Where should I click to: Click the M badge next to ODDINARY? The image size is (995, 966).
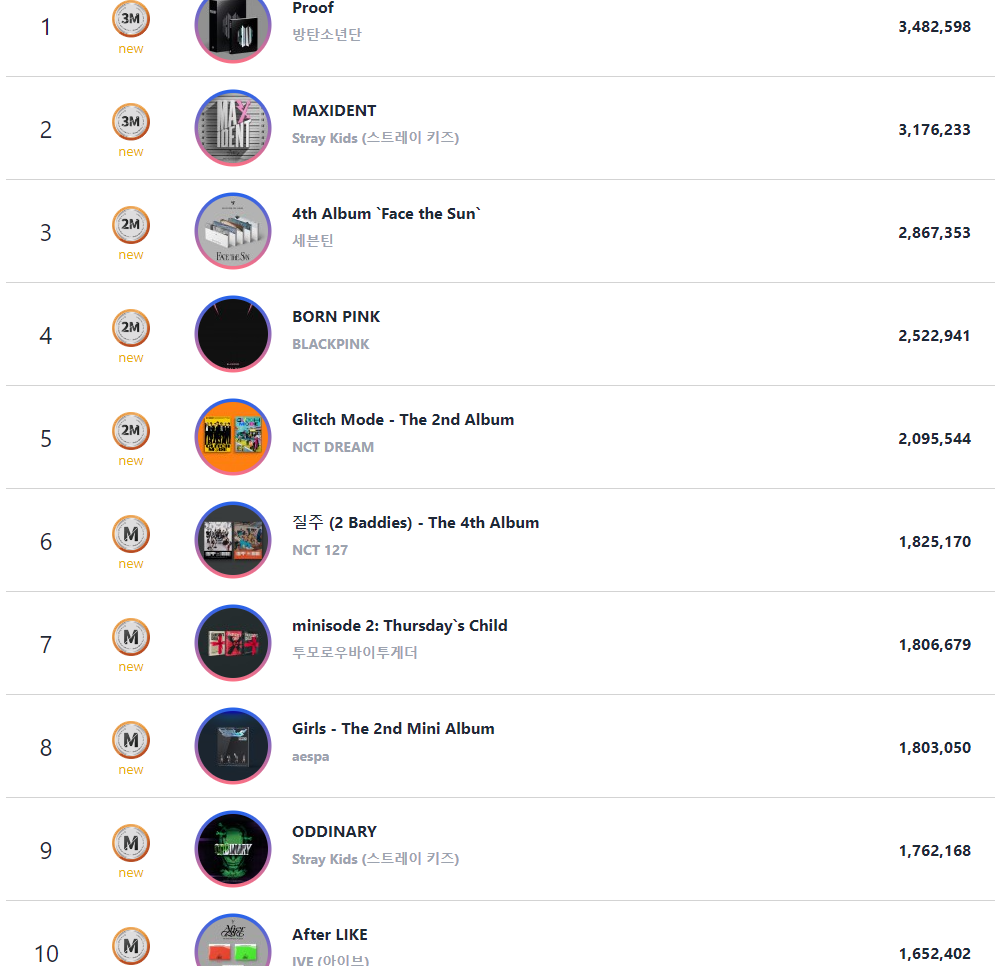click(131, 843)
